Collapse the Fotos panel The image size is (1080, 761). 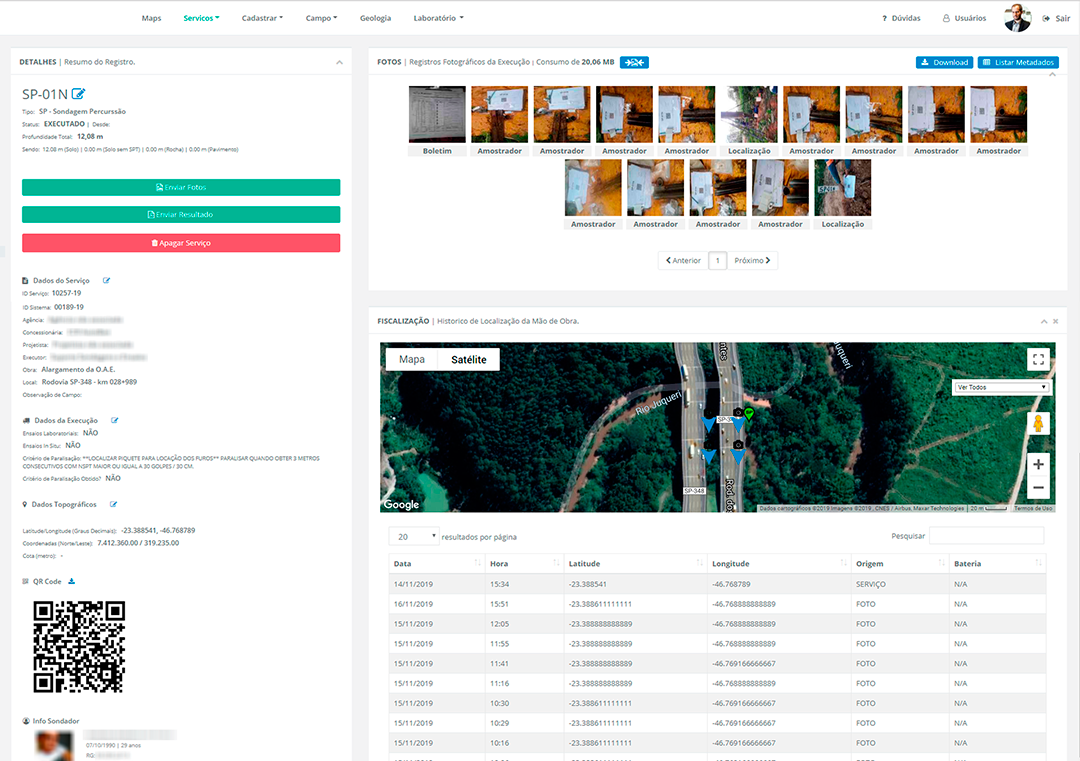(x=1052, y=74)
